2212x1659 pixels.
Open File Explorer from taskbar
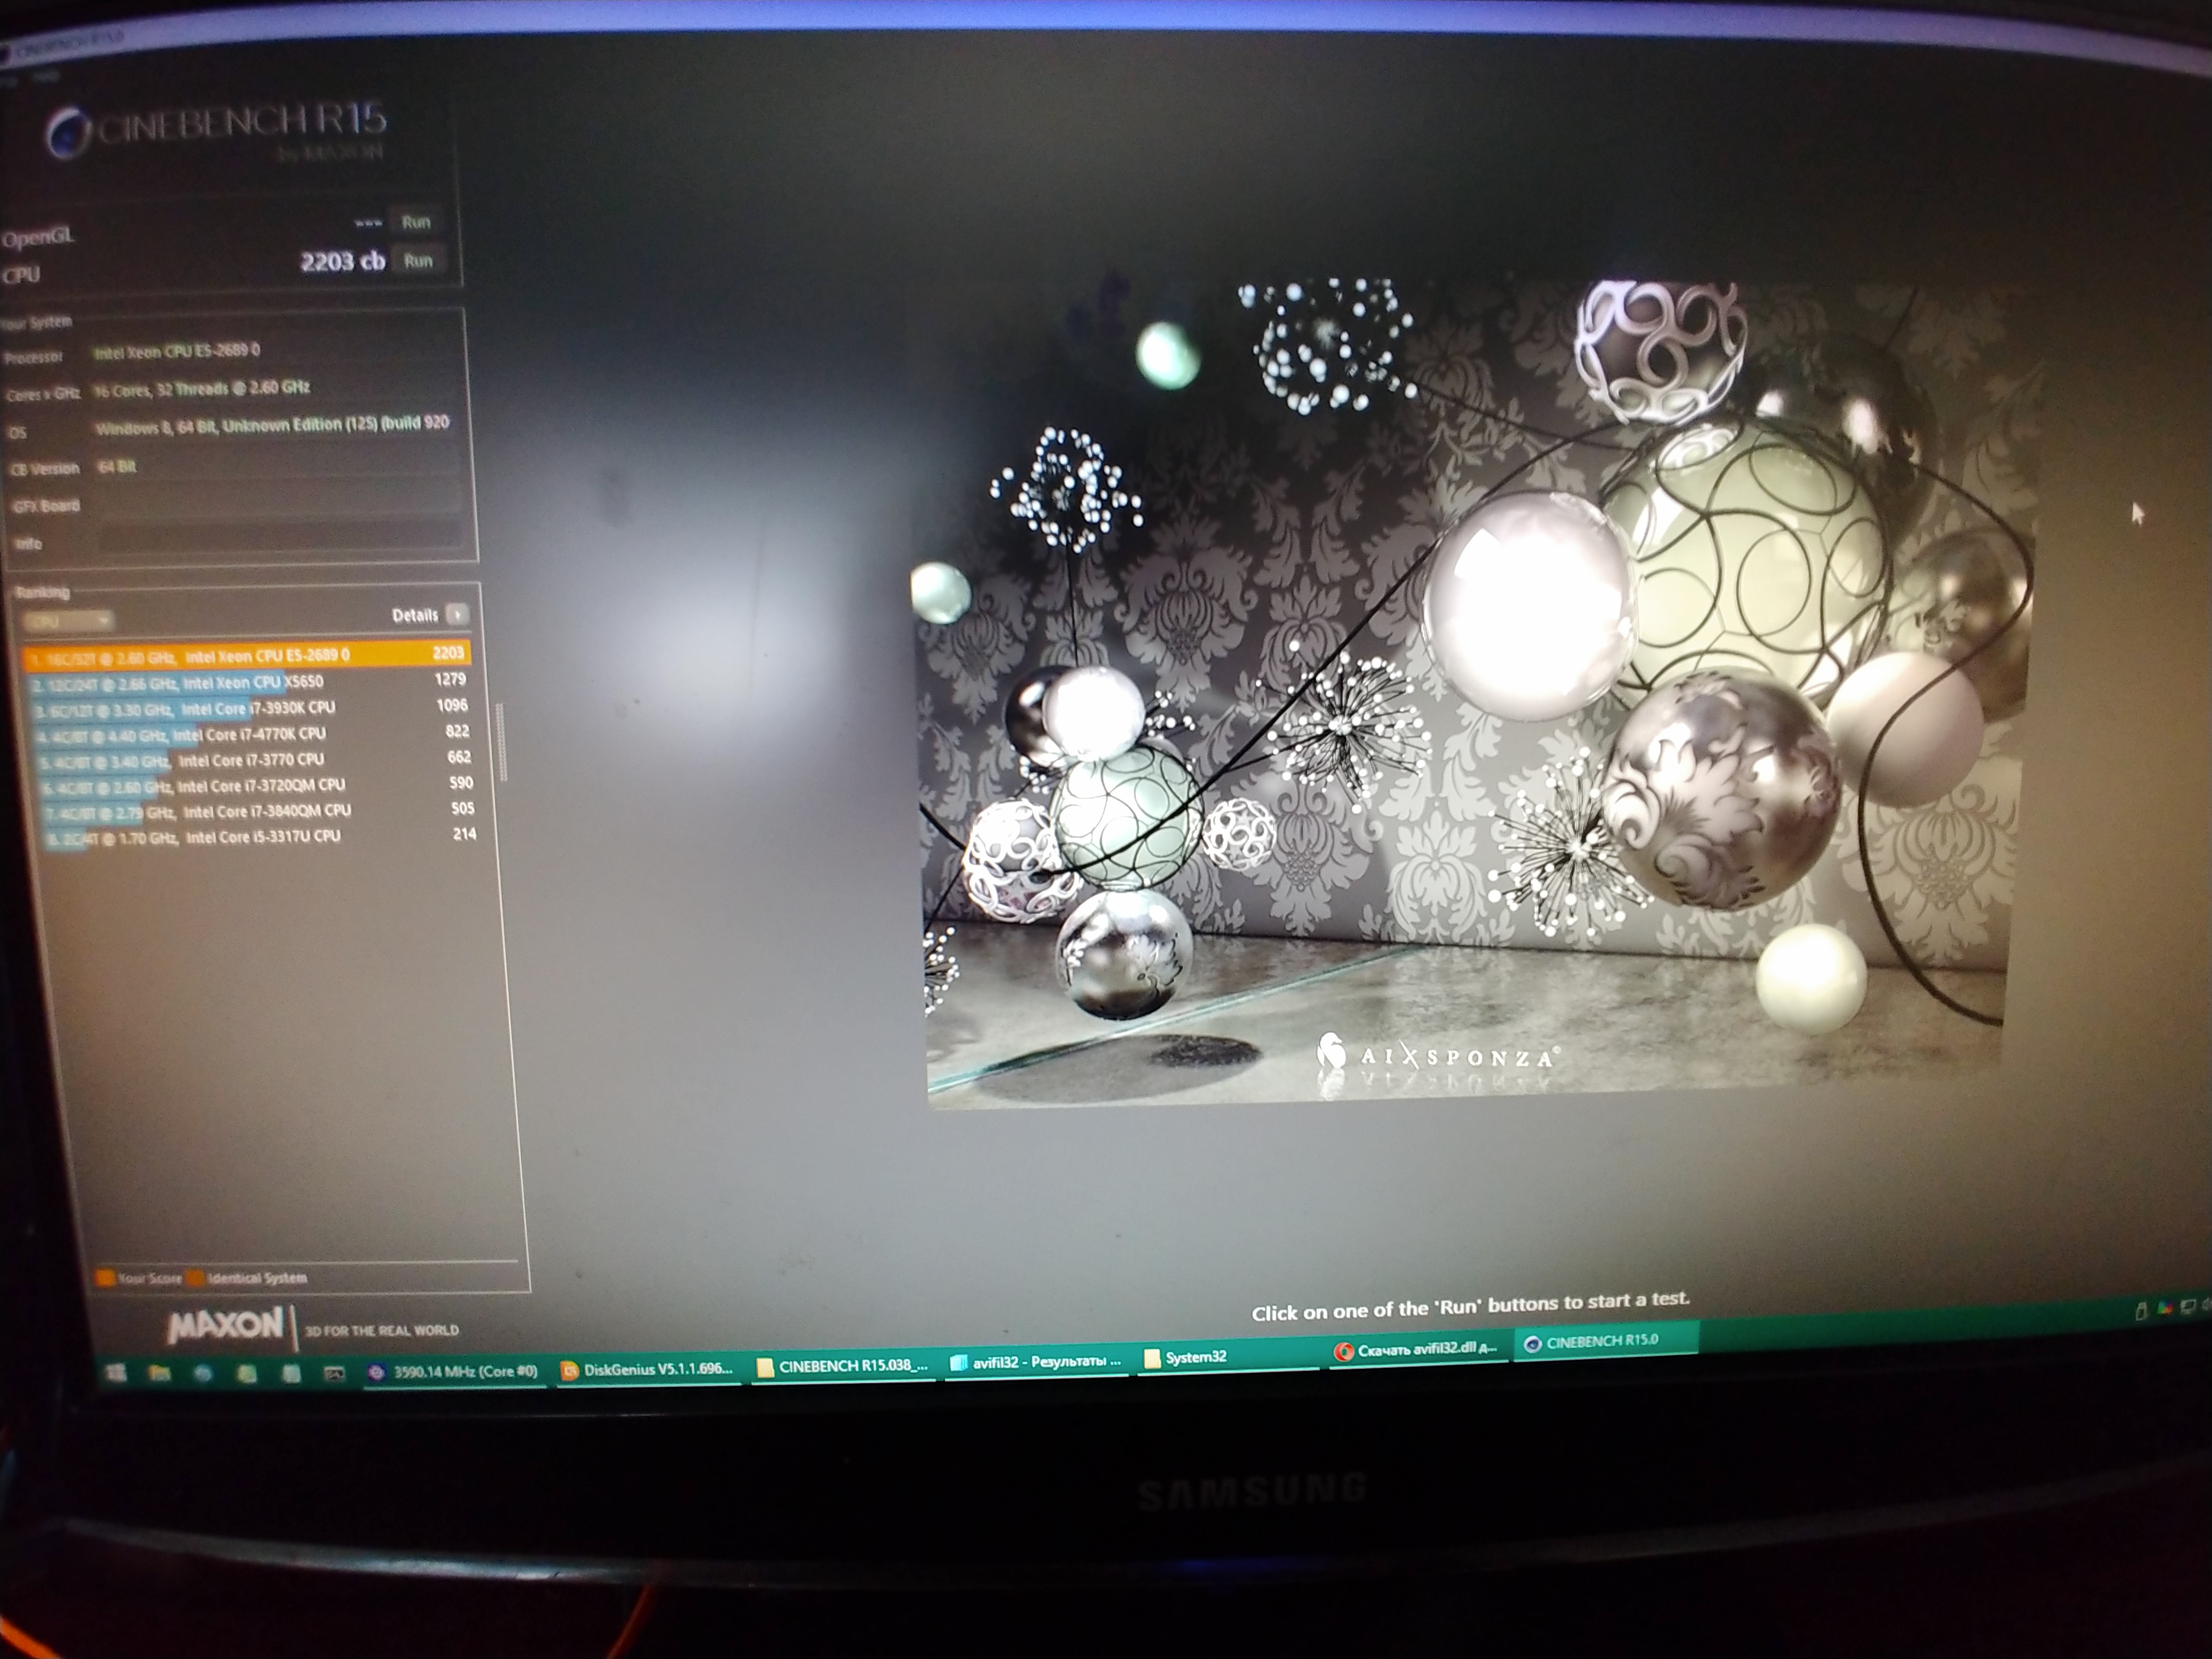click(x=159, y=1374)
